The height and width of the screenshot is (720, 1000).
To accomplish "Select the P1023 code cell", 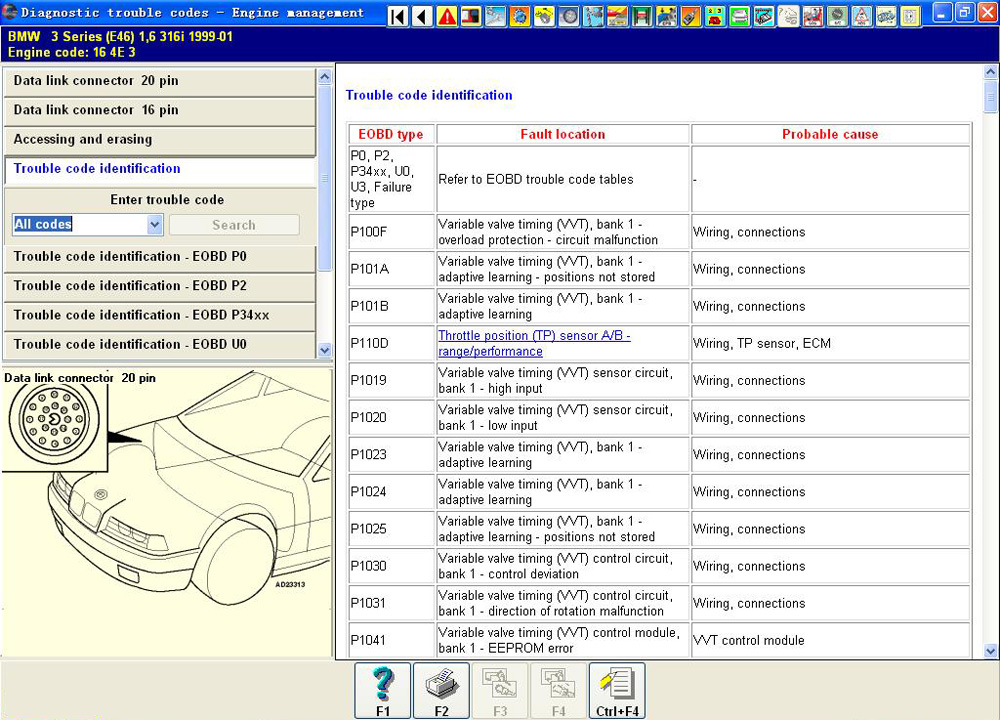I will pyautogui.click(x=392, y=454).
